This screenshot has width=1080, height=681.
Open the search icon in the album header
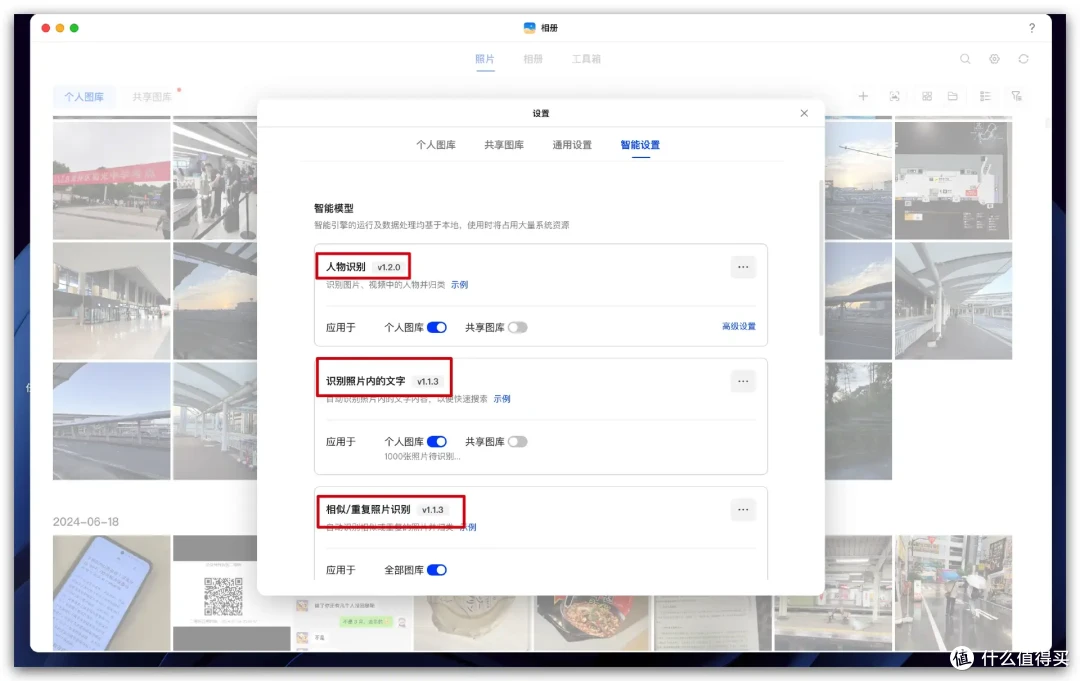pyautogui.click(x=965, y=59)
